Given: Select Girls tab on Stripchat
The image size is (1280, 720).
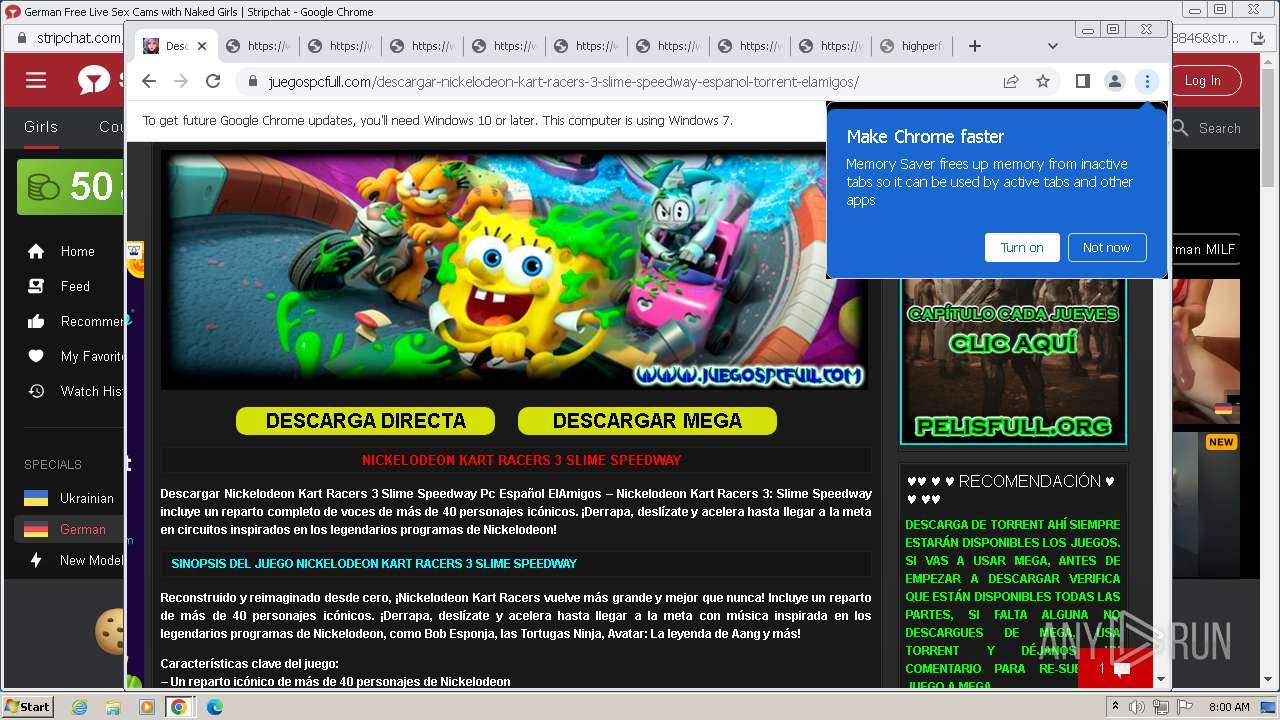Looking at the screenshot, I should (x=41, y=127).
